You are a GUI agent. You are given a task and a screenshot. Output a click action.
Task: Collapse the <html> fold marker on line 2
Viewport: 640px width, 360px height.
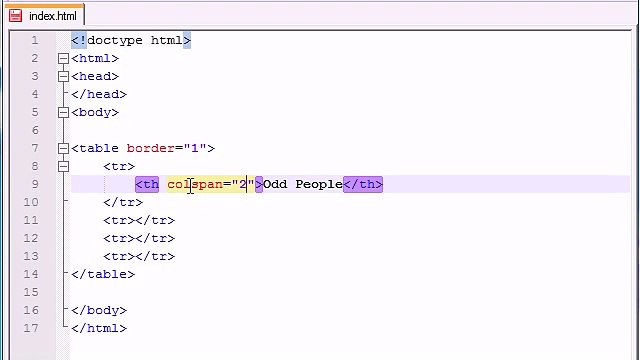(x=63, y=58)
